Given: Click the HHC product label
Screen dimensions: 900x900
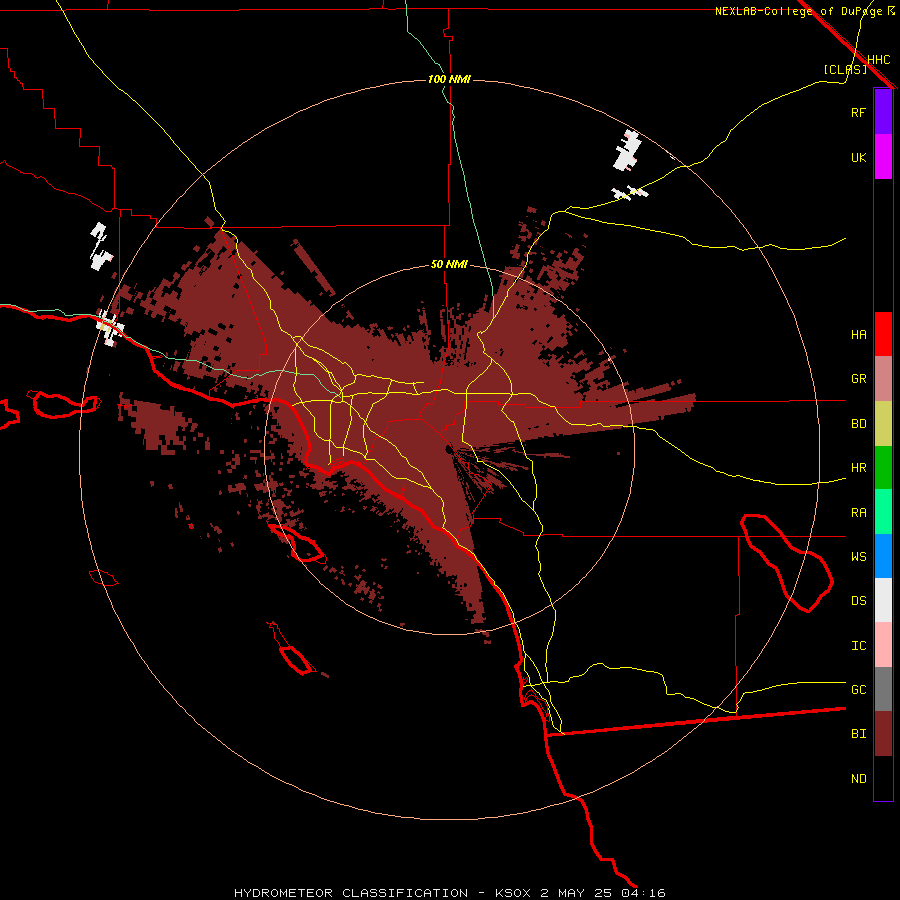Looking at the screenshot, I should (878, 60).
